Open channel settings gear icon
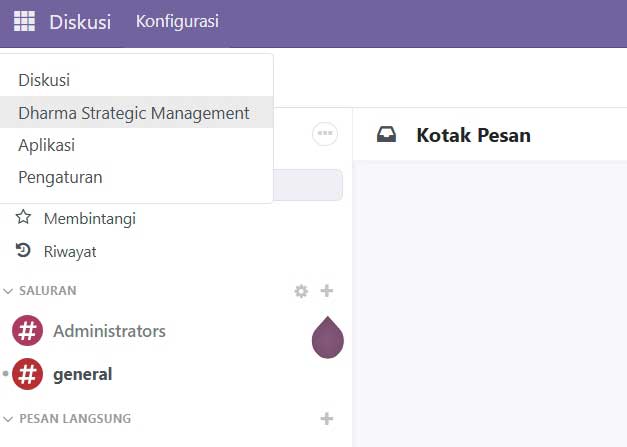 pos(301,291)
